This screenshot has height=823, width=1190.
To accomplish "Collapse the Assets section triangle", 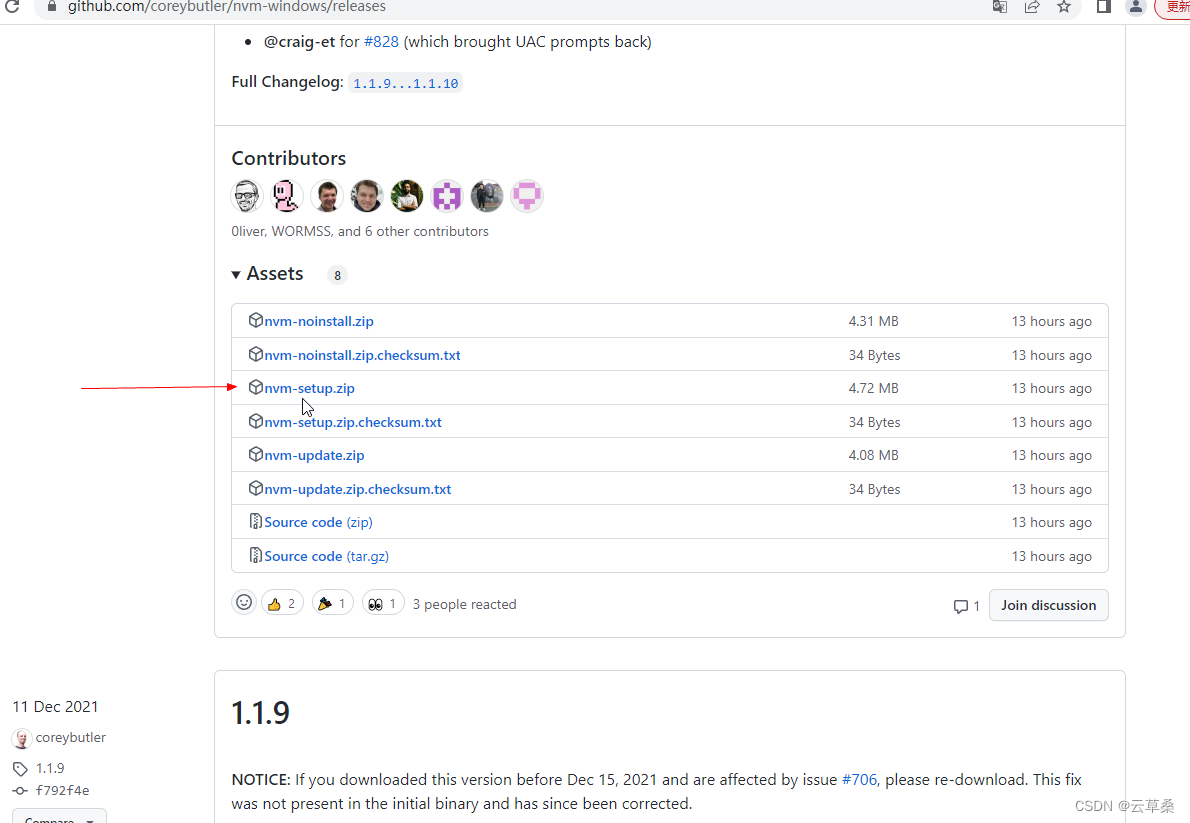I will 236,275.
